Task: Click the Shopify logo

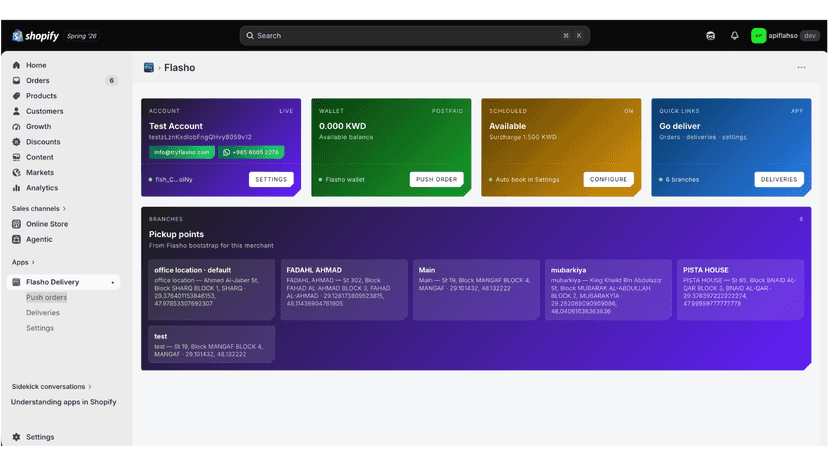Action: coord(35,35)
